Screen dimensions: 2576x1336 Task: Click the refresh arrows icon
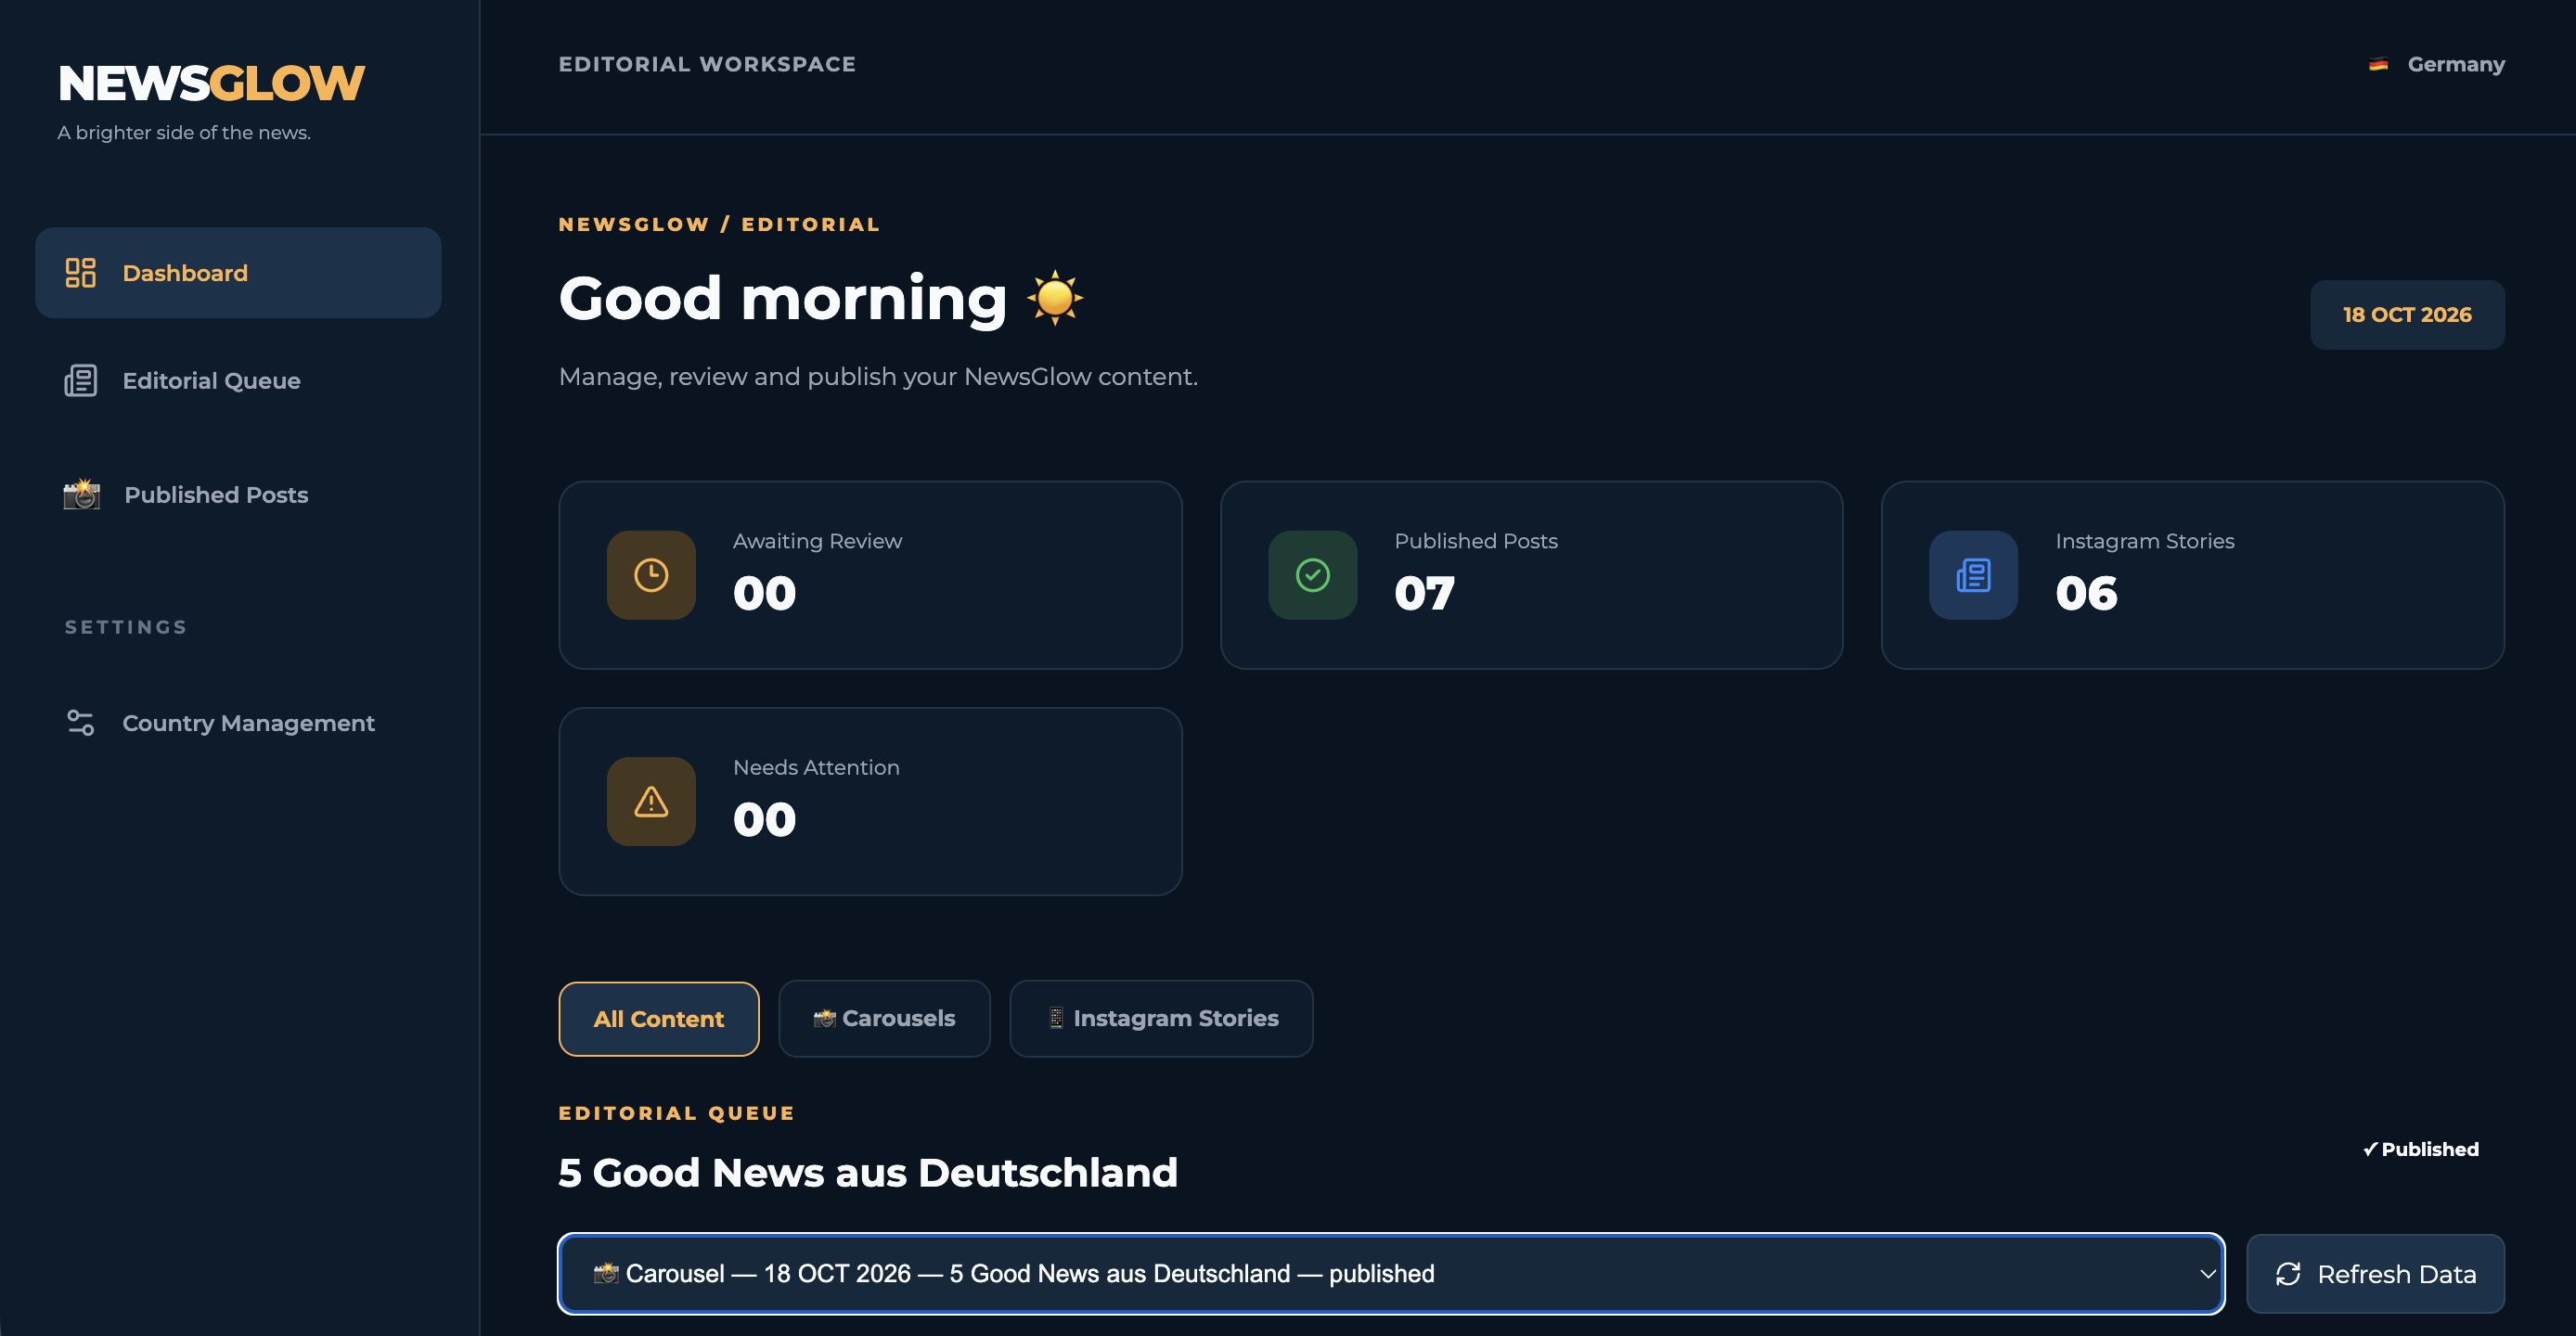pyautogui.click(x=2288, y=1274)
